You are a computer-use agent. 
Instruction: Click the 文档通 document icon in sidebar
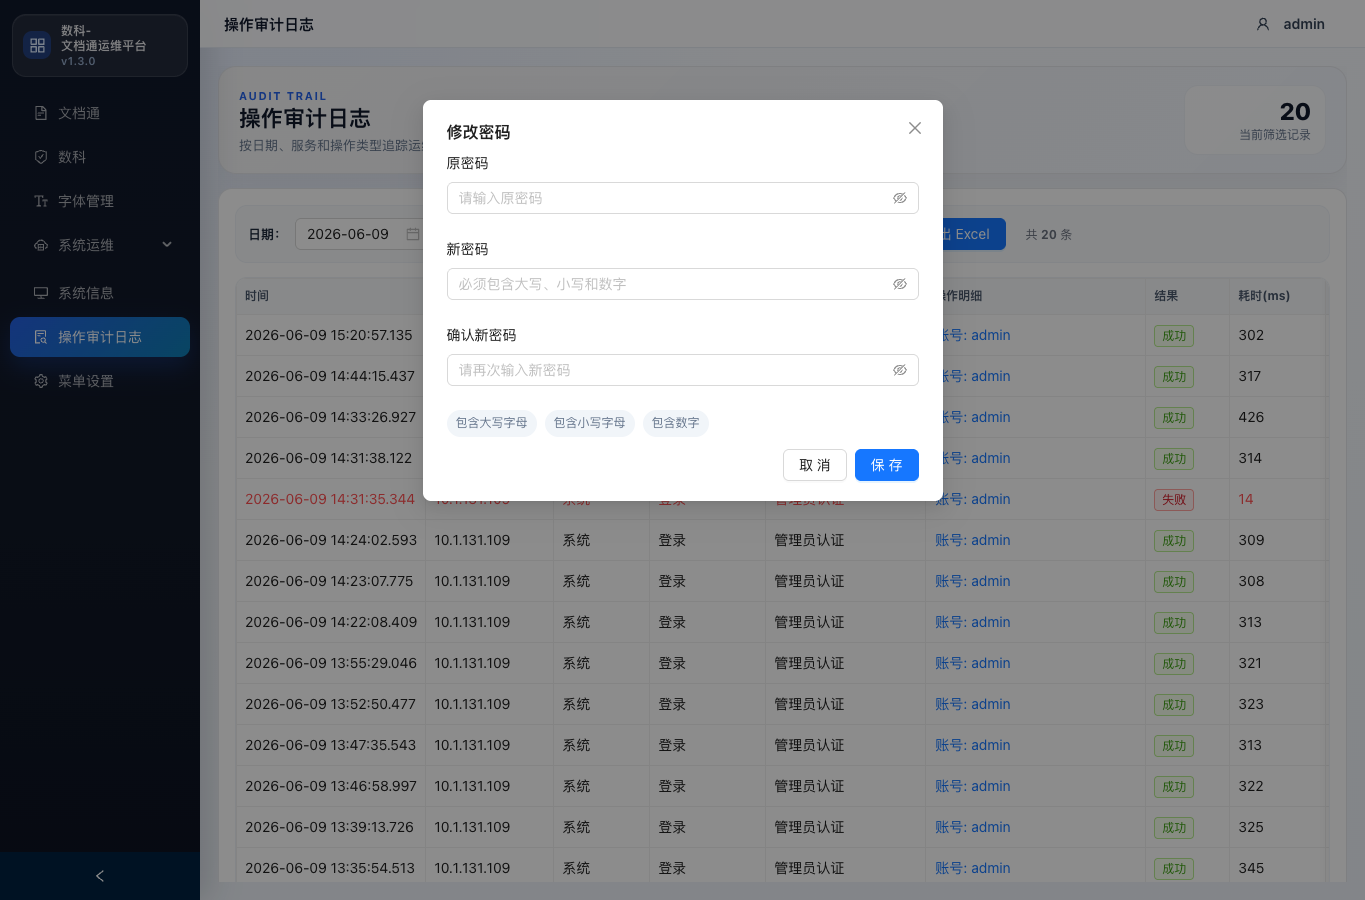click(x=41, y=113)
